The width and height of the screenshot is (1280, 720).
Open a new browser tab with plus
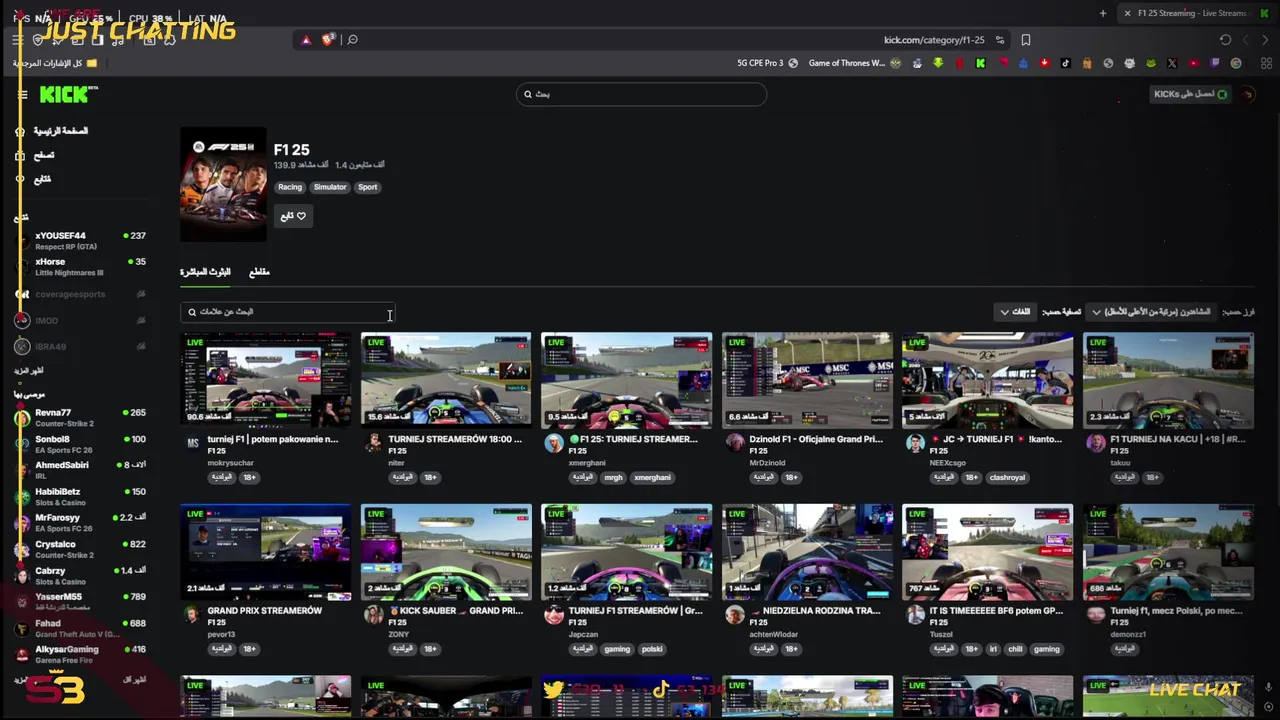click(x=1103, y=13)
